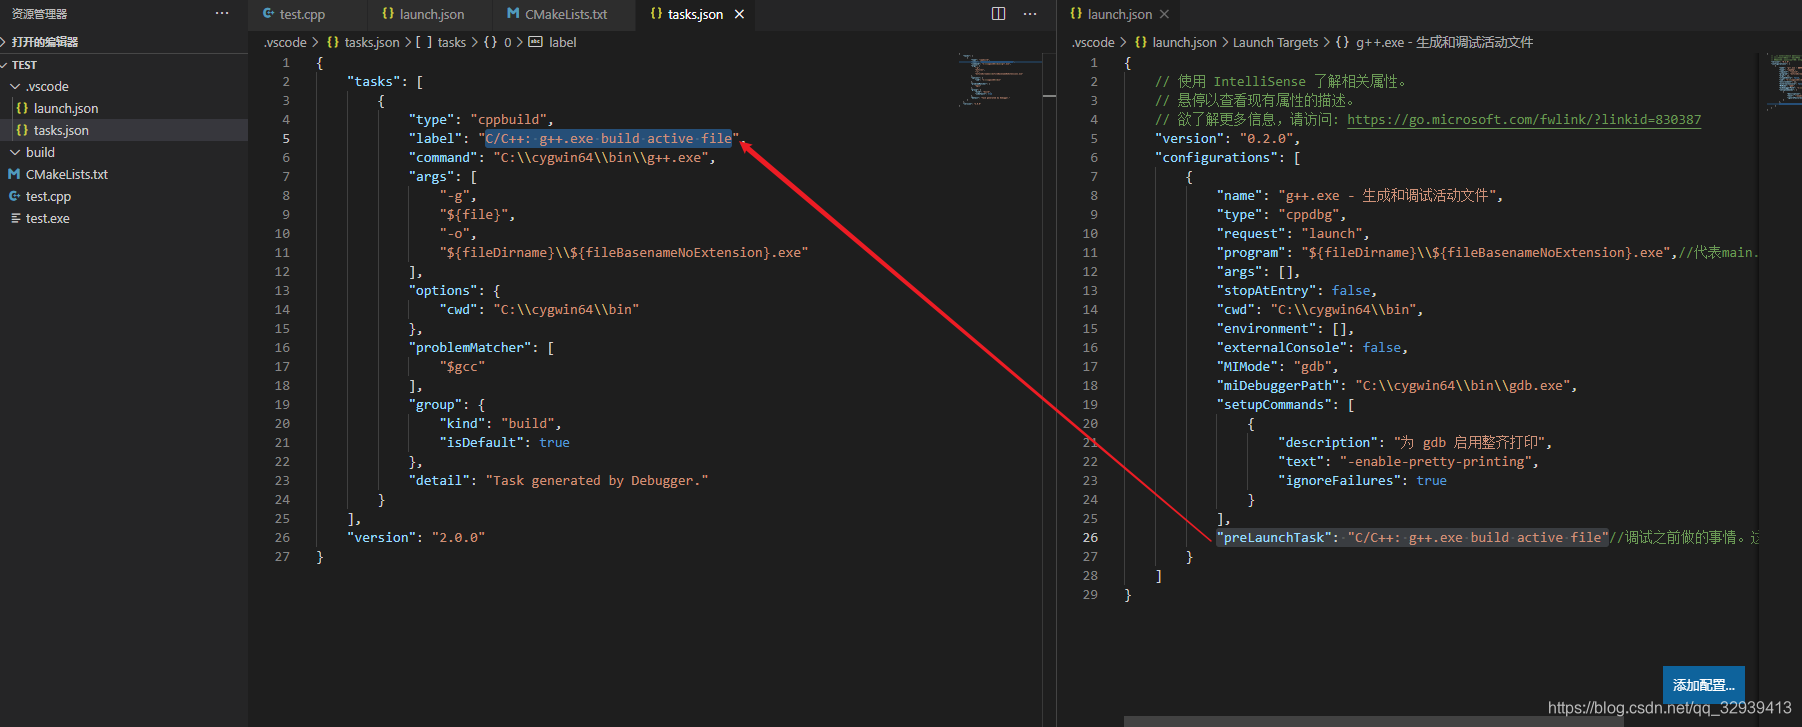Click Launch Targets breadcrumb segment
Screen dimensions: 1802x727
(x=1275, y=42)
